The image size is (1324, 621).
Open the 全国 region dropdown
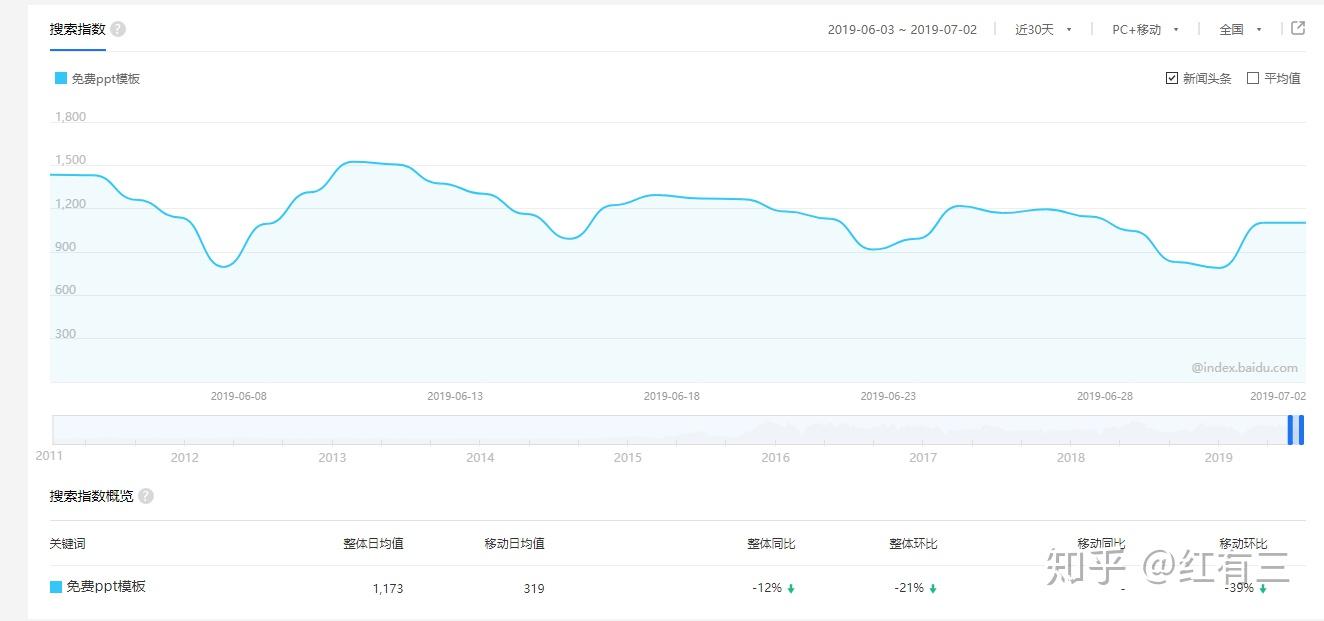pos(1240,30)
